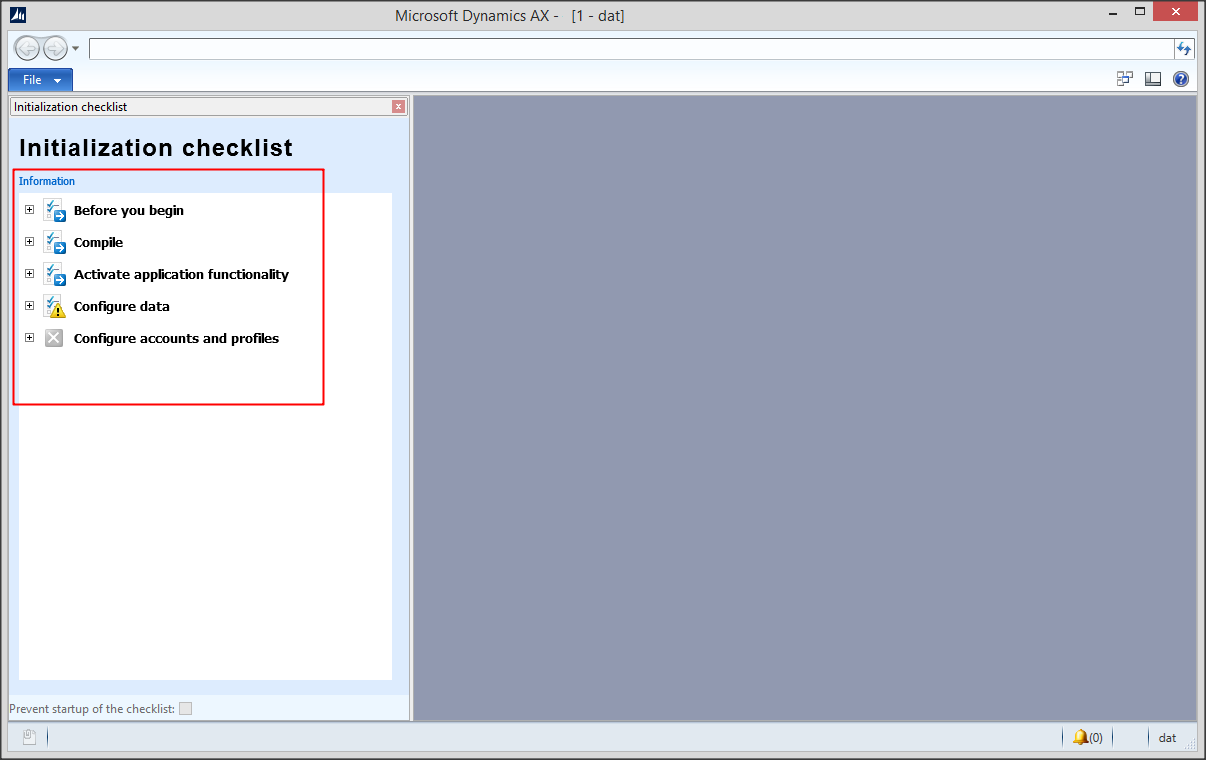Click inside the address bar field

[x=631, y=49]
